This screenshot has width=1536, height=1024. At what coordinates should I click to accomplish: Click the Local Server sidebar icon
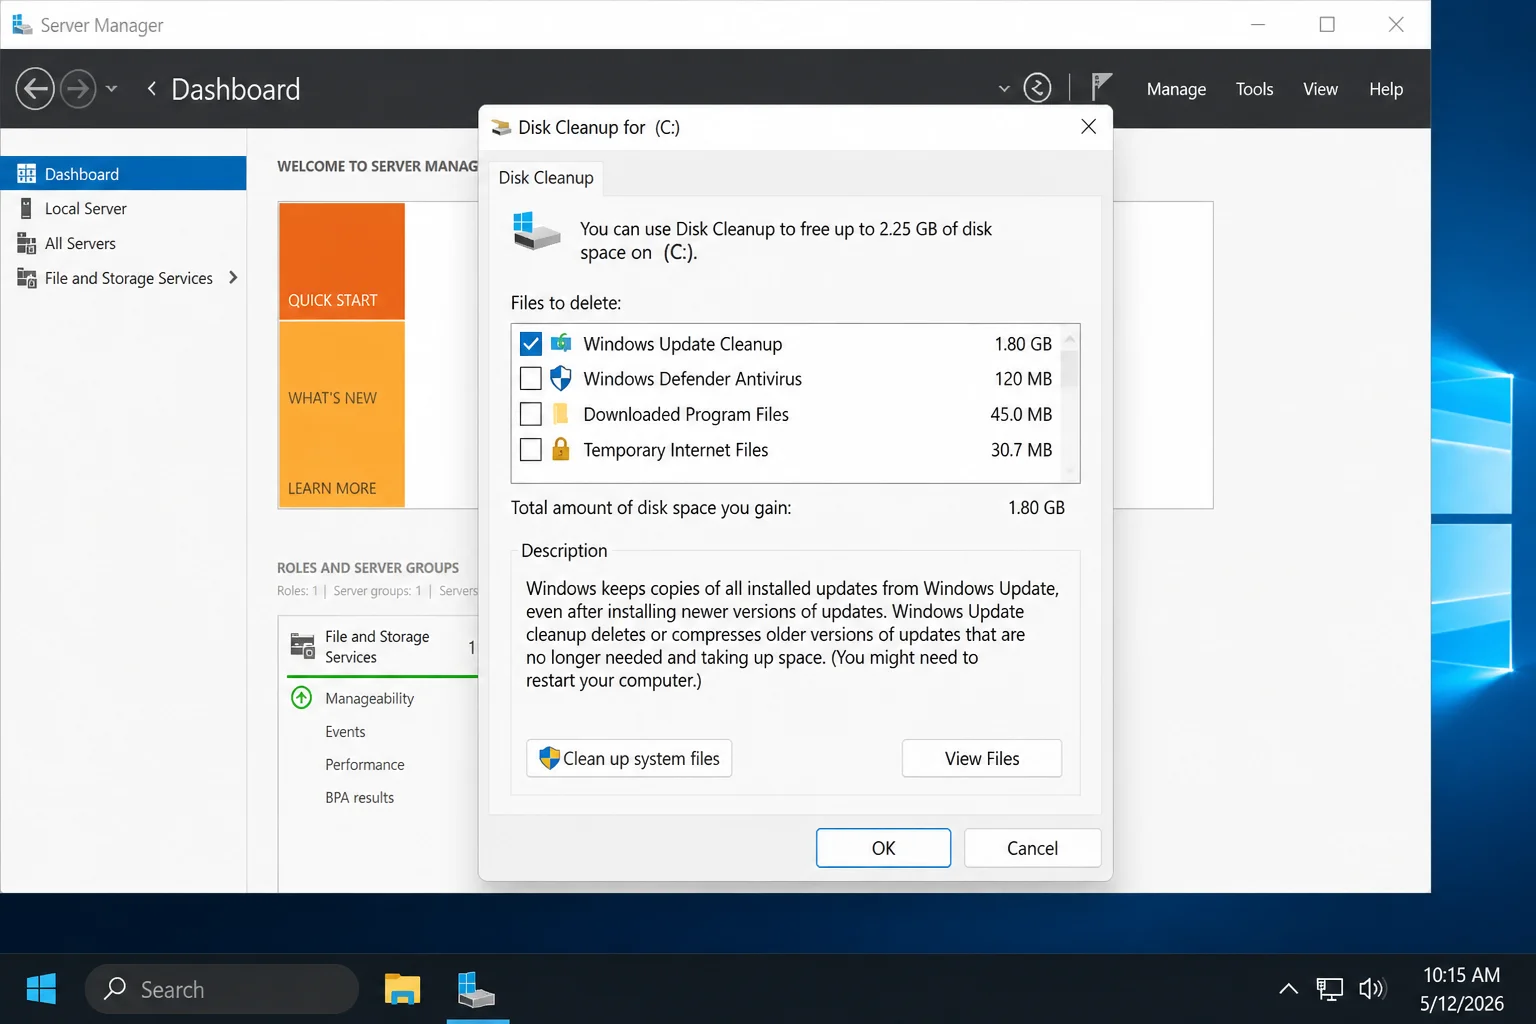click(27, 208)
